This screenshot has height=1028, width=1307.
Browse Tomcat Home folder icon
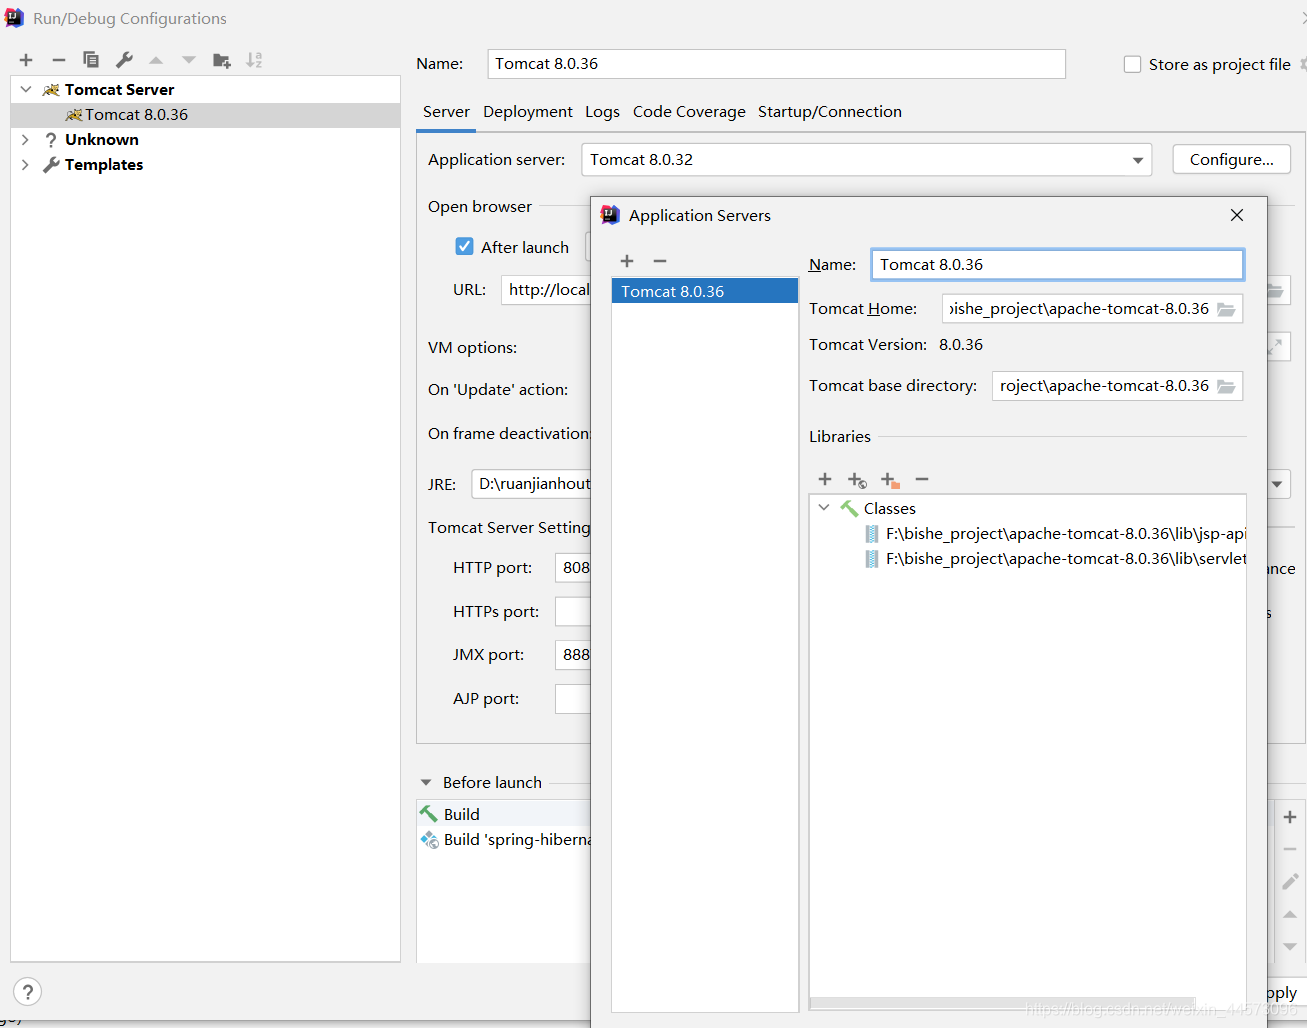pyautogui.click(x=1226, y=309)
